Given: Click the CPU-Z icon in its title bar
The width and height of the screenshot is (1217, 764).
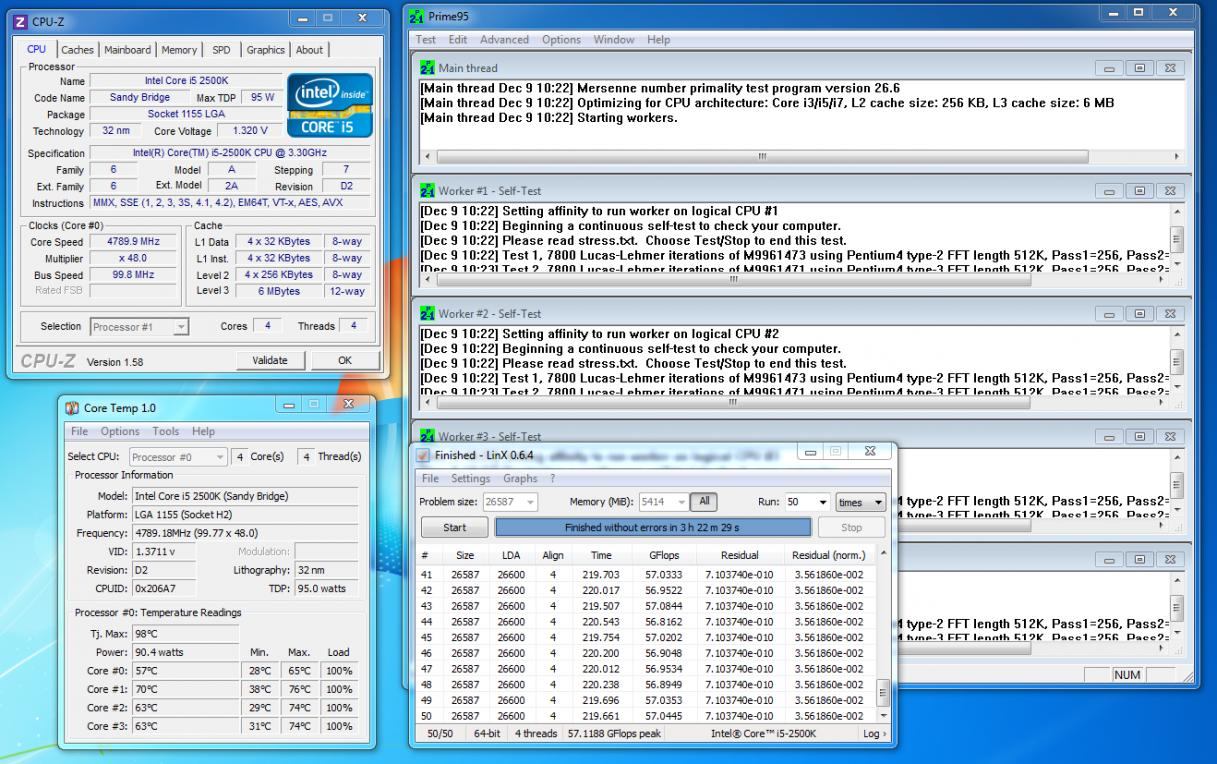Looking at the screenshot, I should point(21,21).
